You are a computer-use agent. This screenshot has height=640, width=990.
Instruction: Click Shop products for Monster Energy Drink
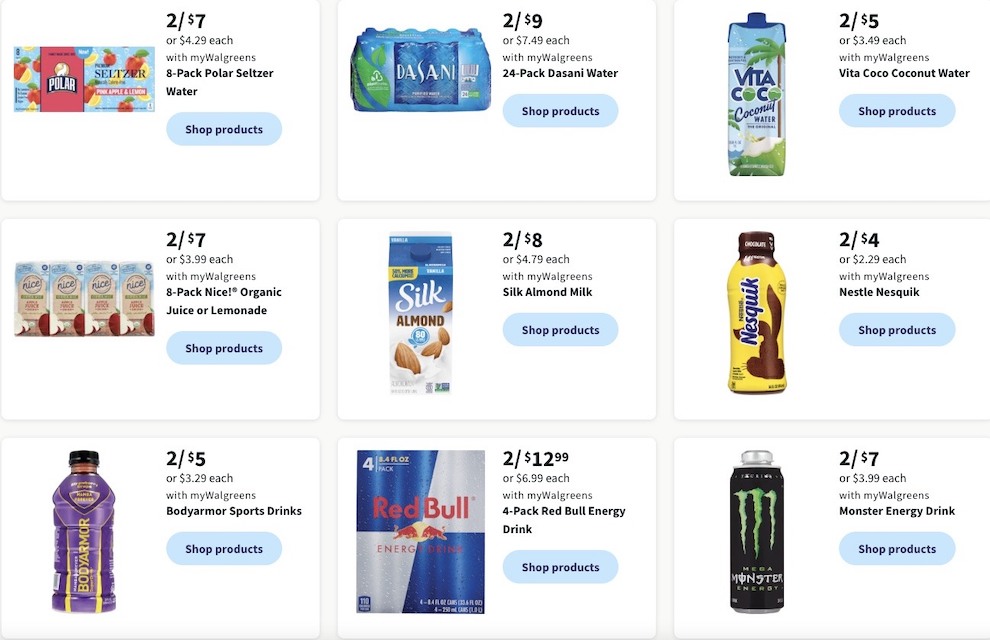click(x=897, y=548)
